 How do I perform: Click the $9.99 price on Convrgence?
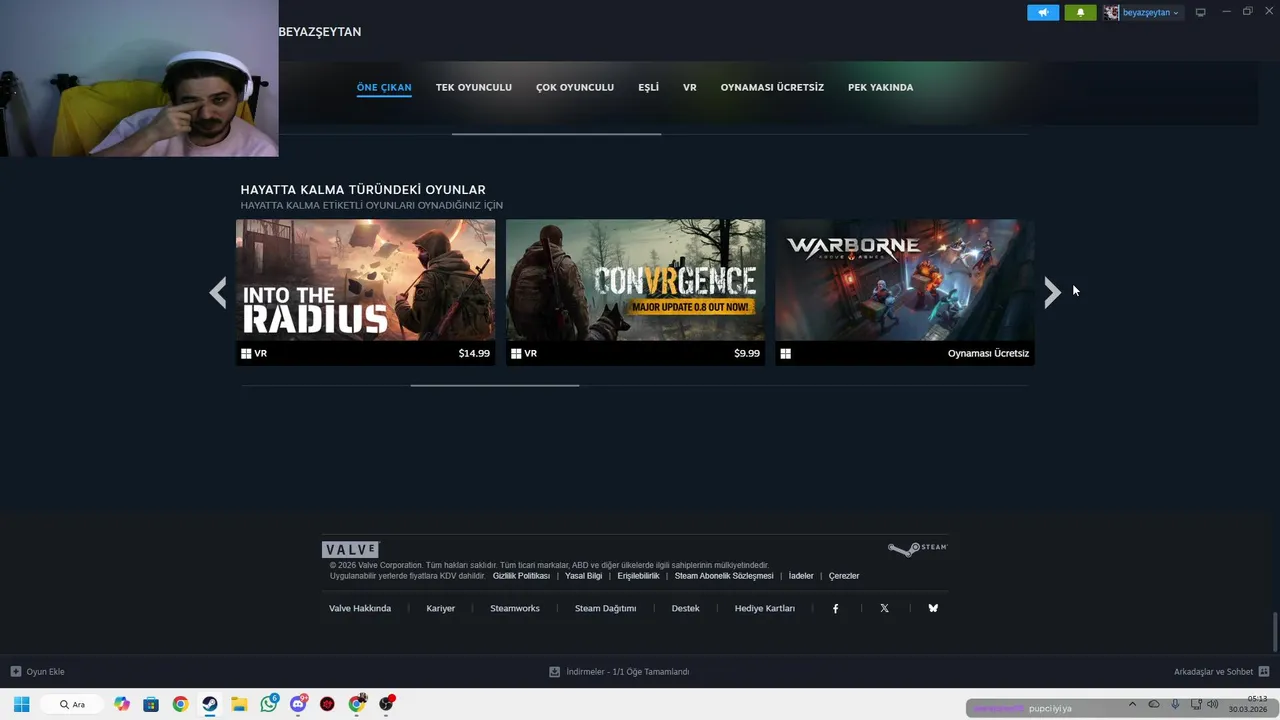coord(747,353)
